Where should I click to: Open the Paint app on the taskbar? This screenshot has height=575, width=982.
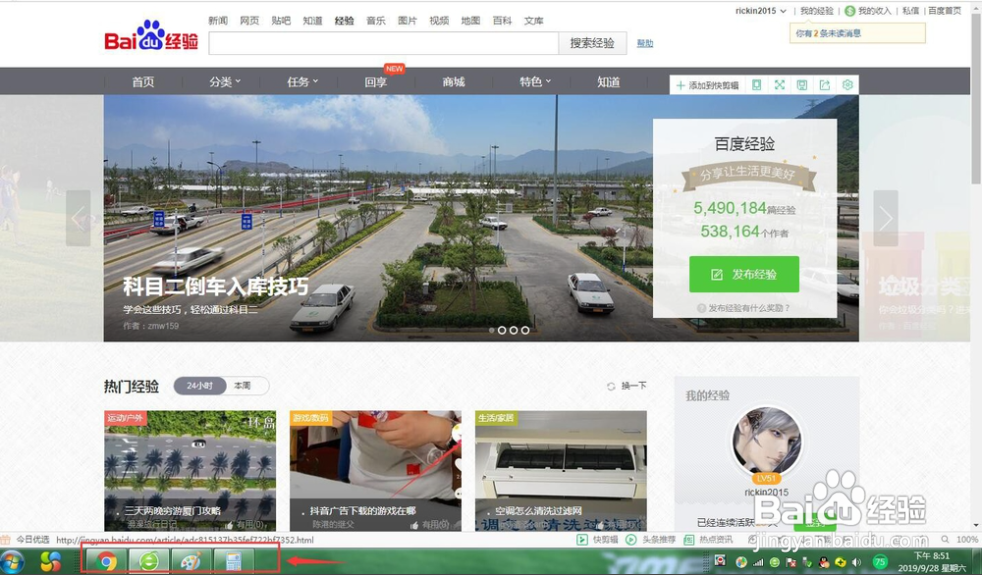click(x=190, y=561)
